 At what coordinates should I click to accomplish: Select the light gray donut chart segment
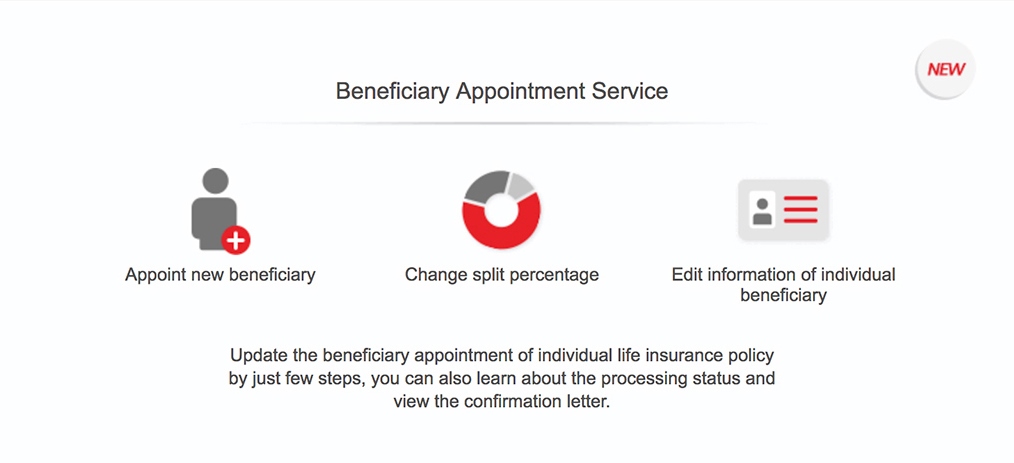pyautogui.click(x=521, y=184)
